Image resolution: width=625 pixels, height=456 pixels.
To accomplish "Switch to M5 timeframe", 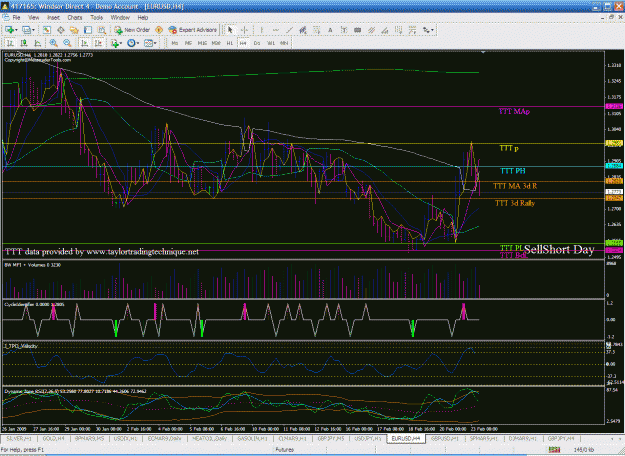I will pos(188,43).
